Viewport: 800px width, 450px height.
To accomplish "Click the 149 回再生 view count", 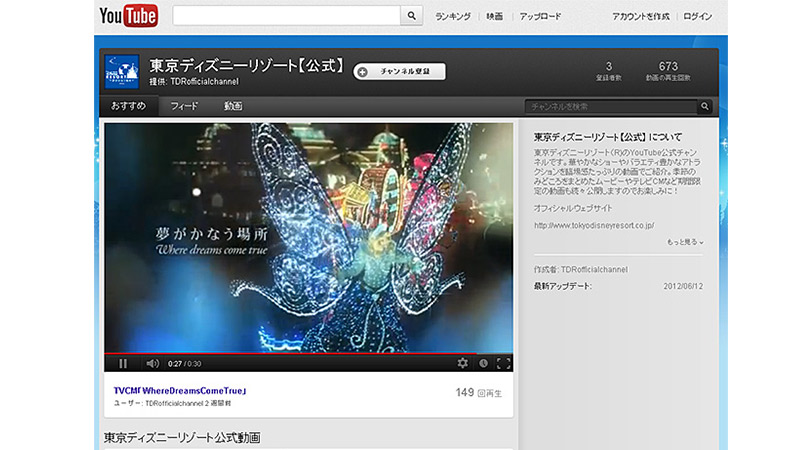I will click(479, 392).
